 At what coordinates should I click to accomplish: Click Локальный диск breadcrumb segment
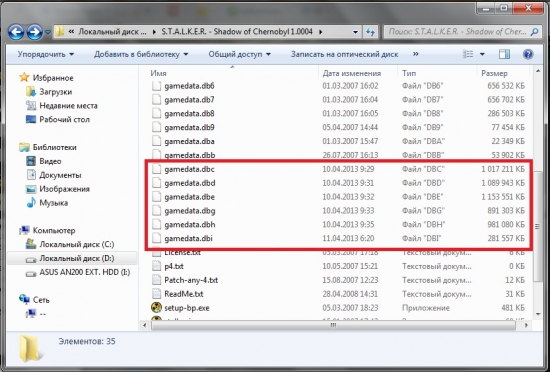(113, 32)
